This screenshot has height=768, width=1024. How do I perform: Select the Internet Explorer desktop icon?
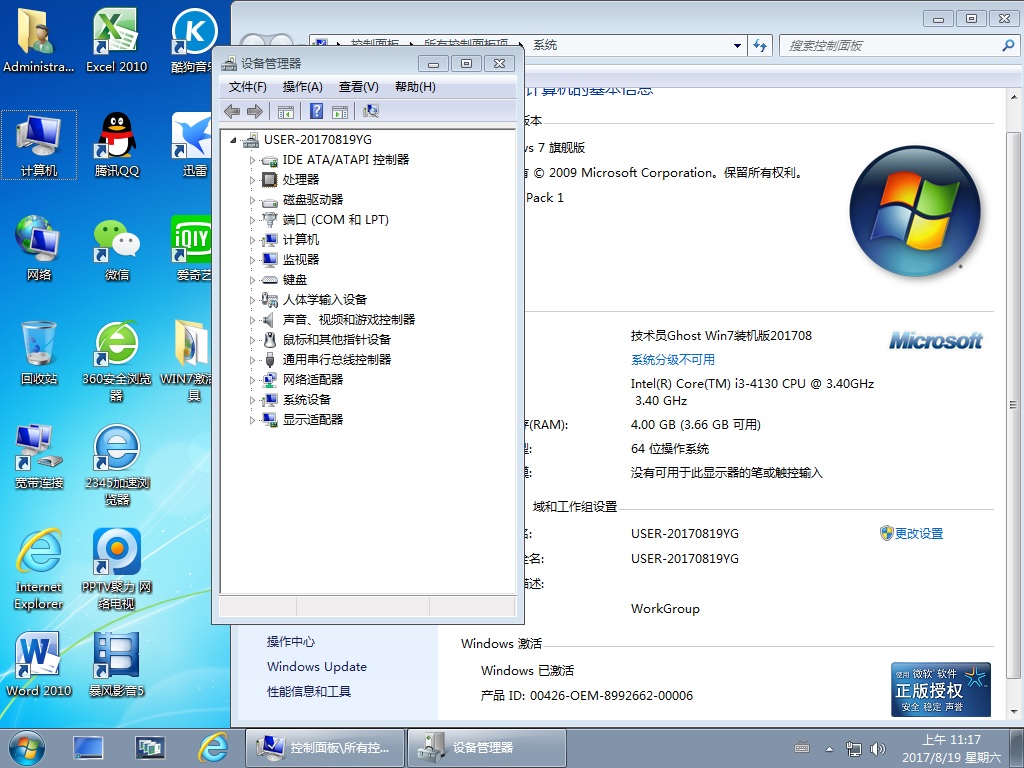pyautogui.click(x=39, y=569)
